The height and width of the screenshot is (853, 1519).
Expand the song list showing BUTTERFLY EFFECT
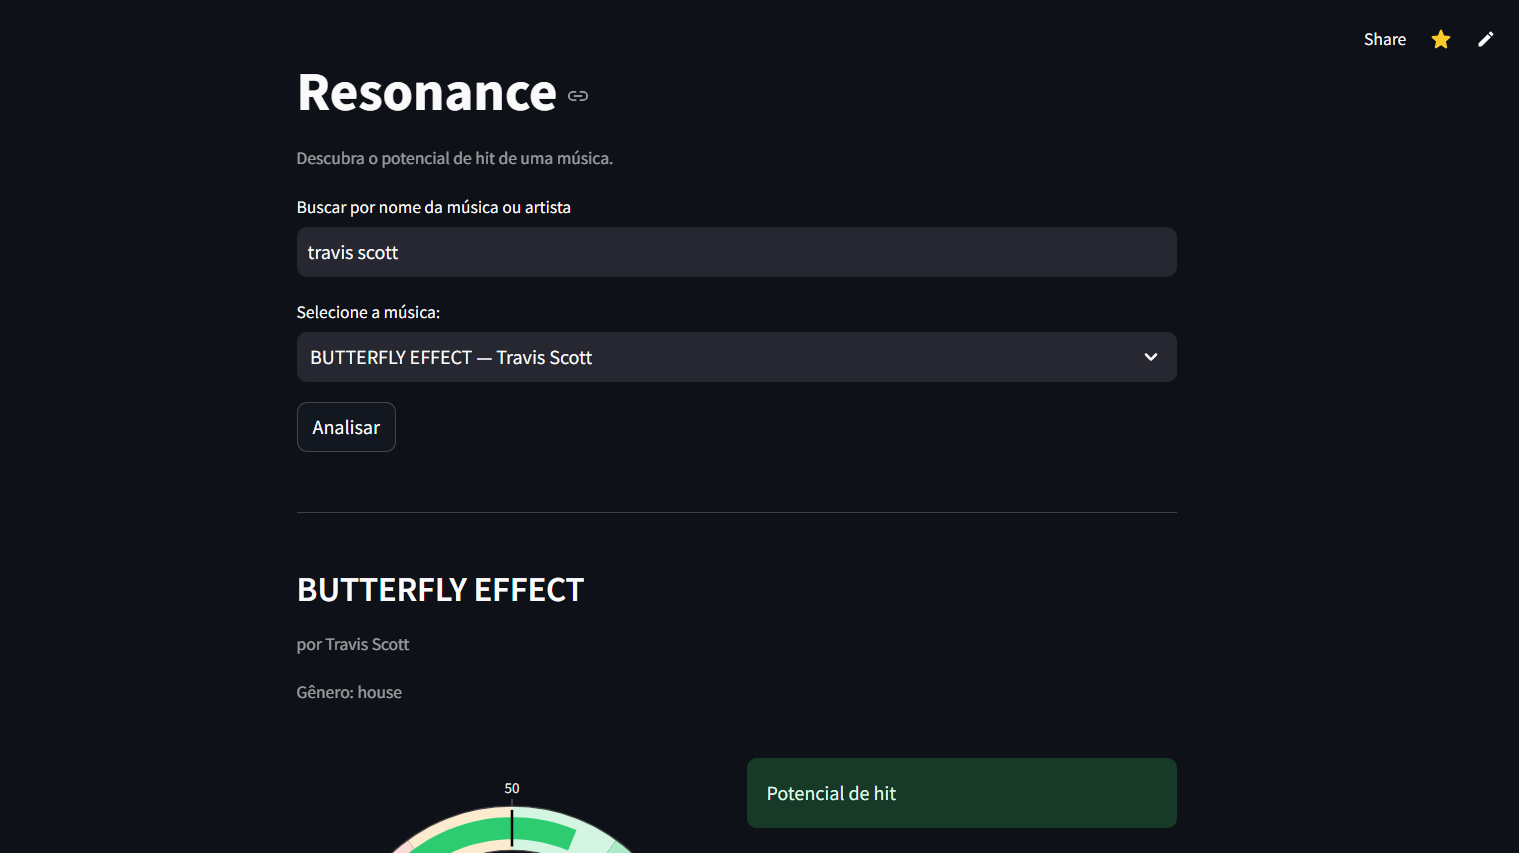pos(736,357)
